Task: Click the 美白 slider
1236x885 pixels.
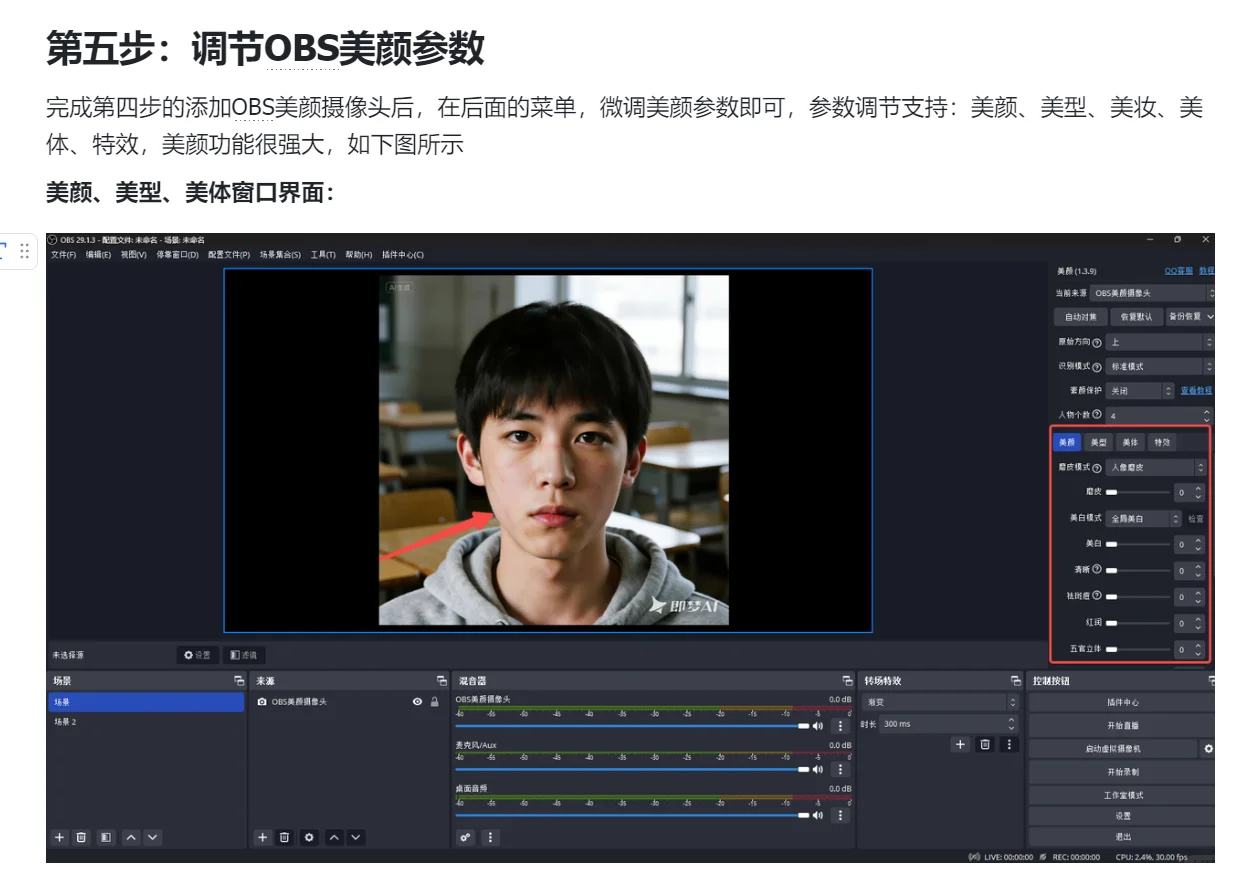Action: 1137,545
